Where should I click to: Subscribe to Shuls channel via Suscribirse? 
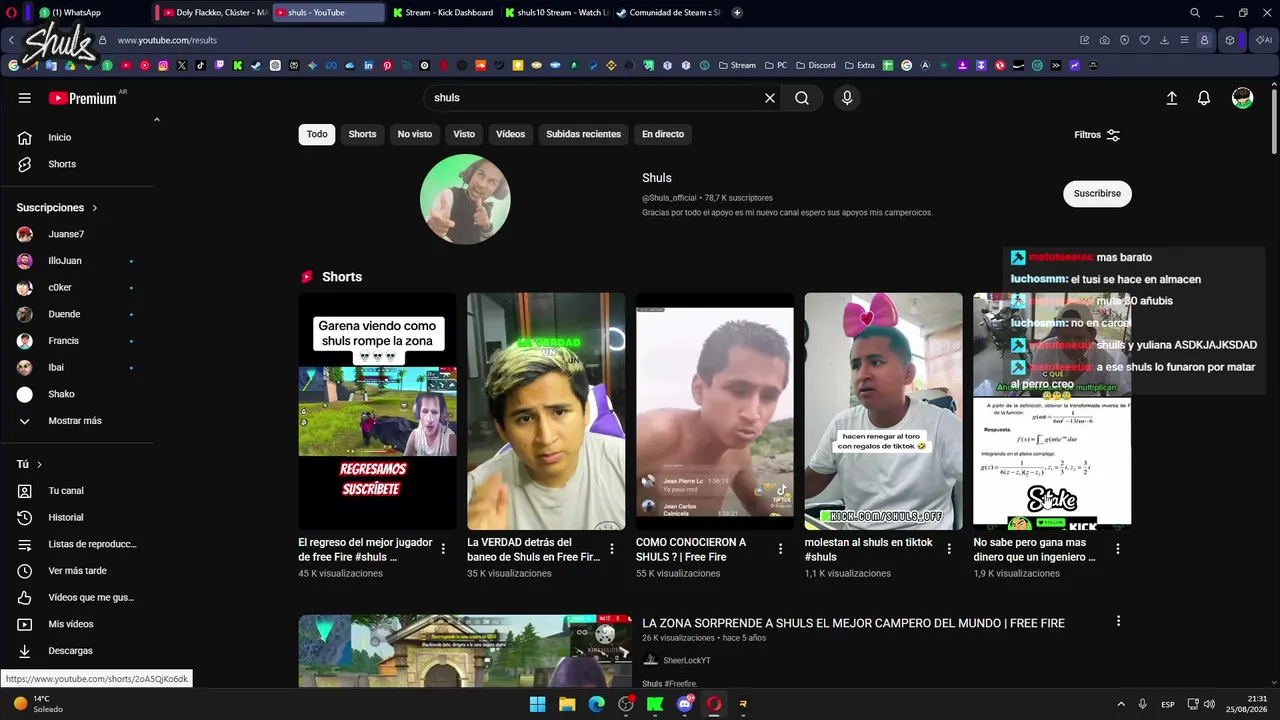pyautogui.click(x=1097, y=194)
